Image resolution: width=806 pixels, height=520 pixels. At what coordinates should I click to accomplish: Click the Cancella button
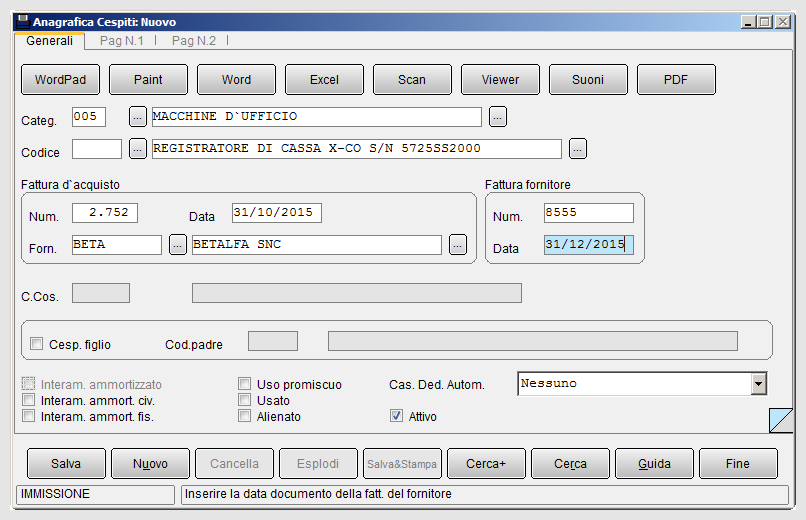pyautogui.click(x=234, y=463)
